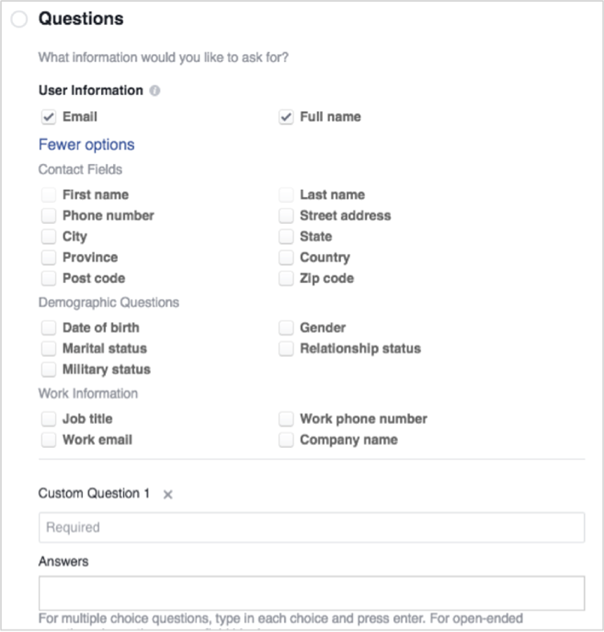Remove Custom Question 1 with X icon

click(x=168, y=494)
